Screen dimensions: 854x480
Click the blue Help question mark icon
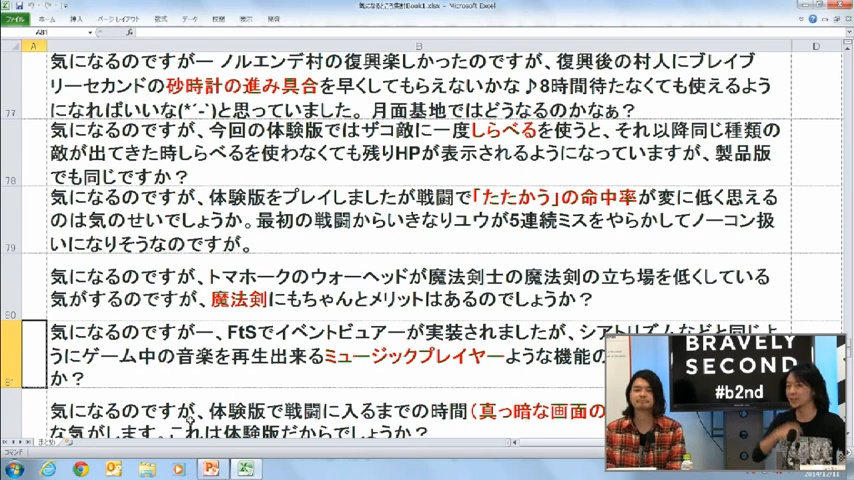[x=813, y=19]
